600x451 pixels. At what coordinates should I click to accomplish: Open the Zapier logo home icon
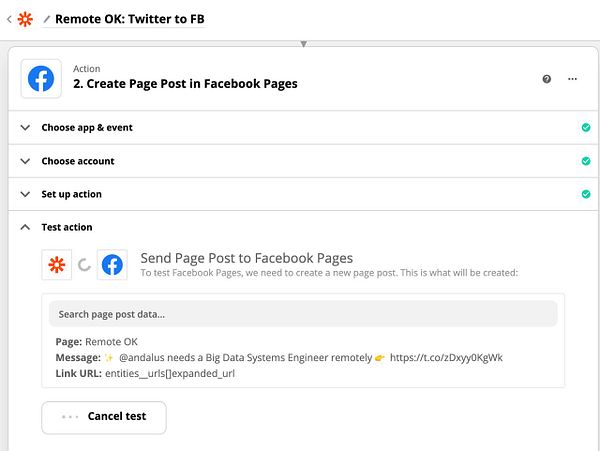24,19
